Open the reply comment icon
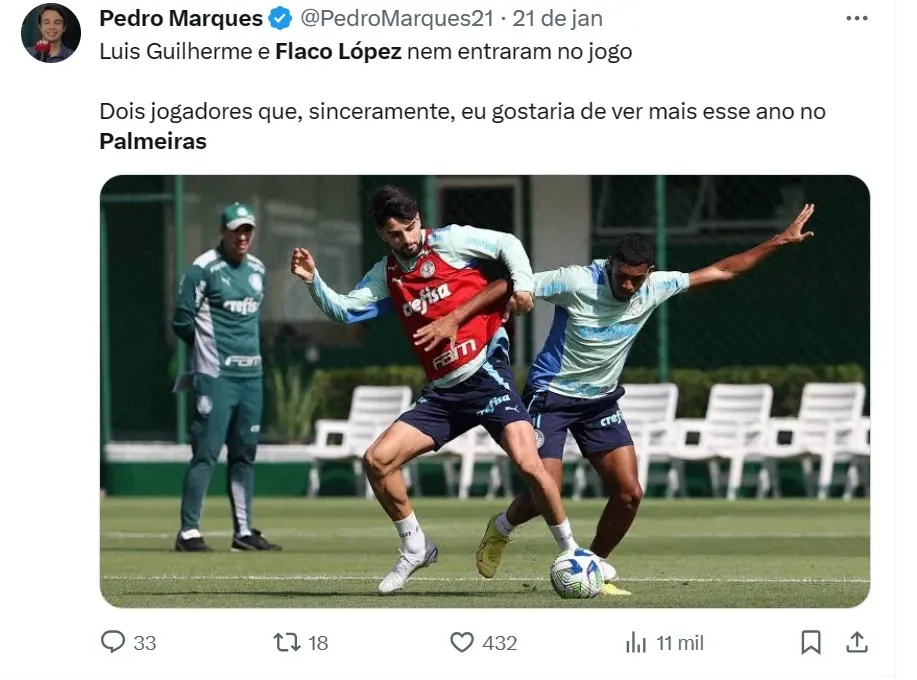This screenshot has height=680, width=917. [x=113, y=641]
